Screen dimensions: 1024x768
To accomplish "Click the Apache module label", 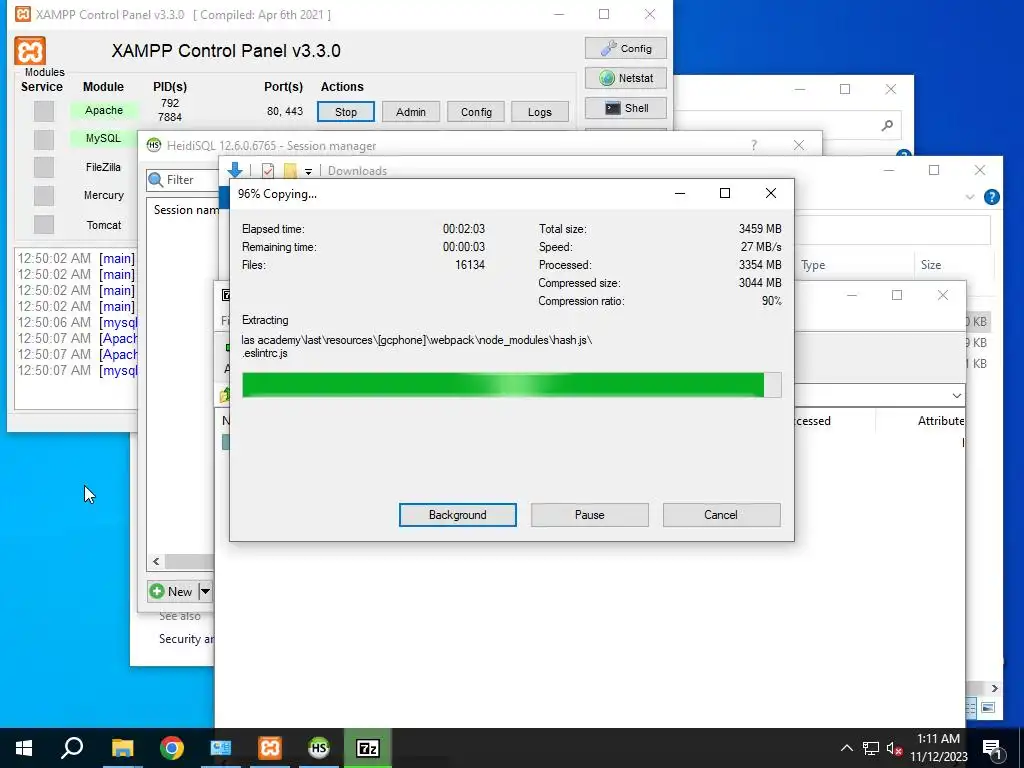I will click(104, 110).
